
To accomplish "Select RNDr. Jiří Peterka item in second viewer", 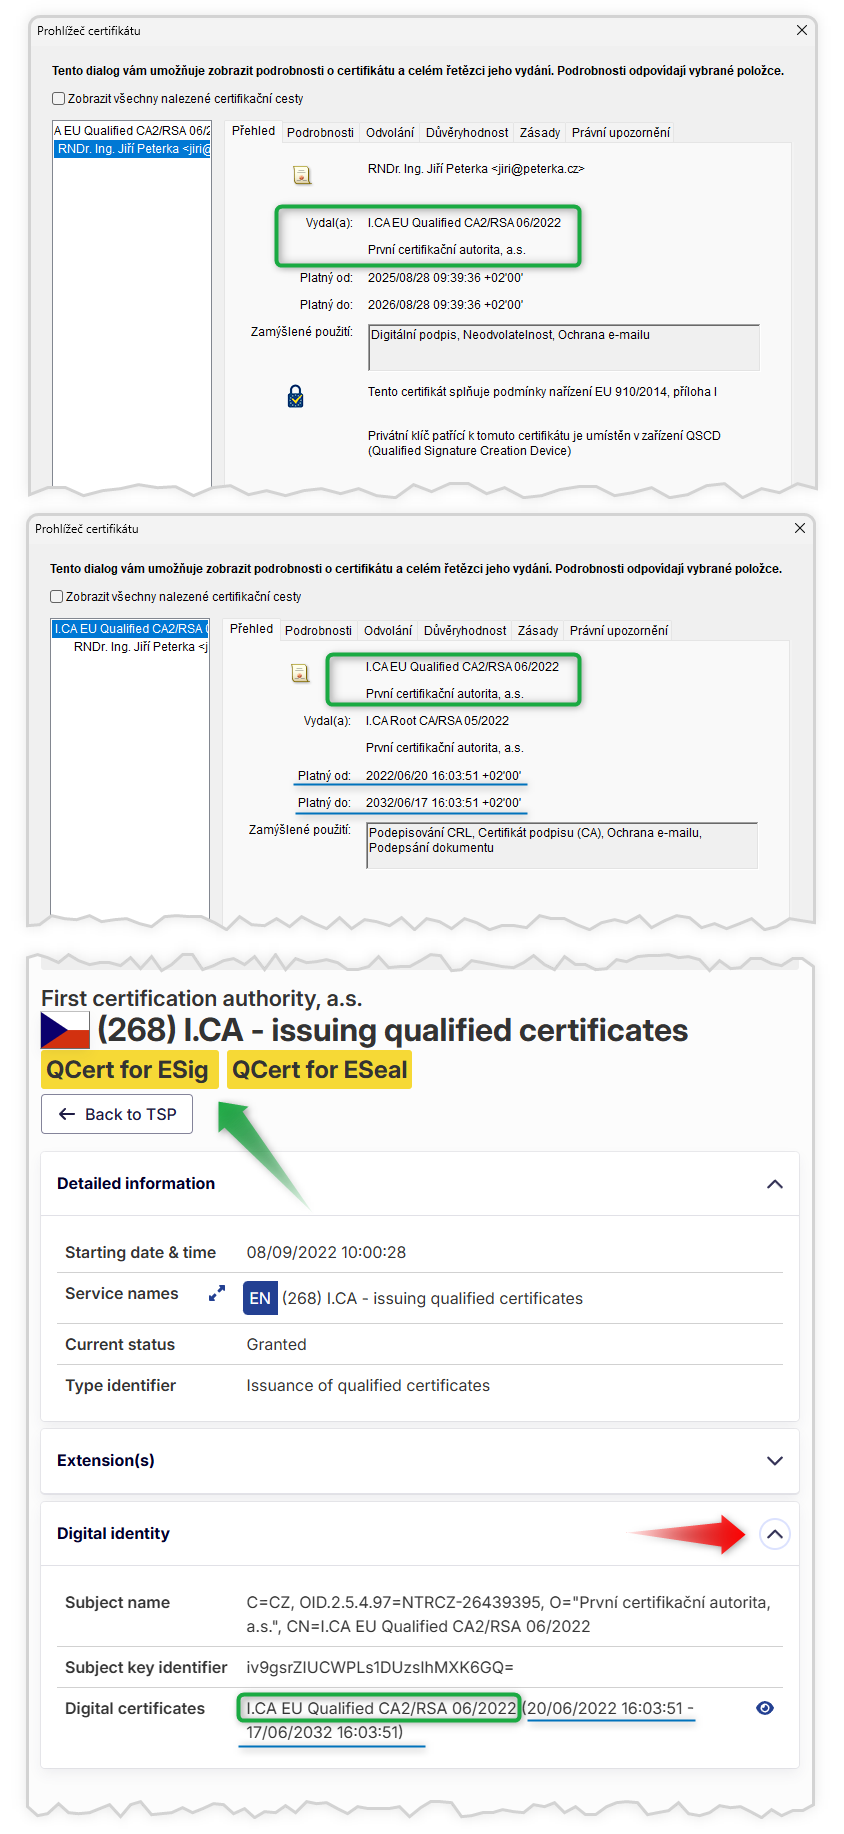I will [140, 647].
